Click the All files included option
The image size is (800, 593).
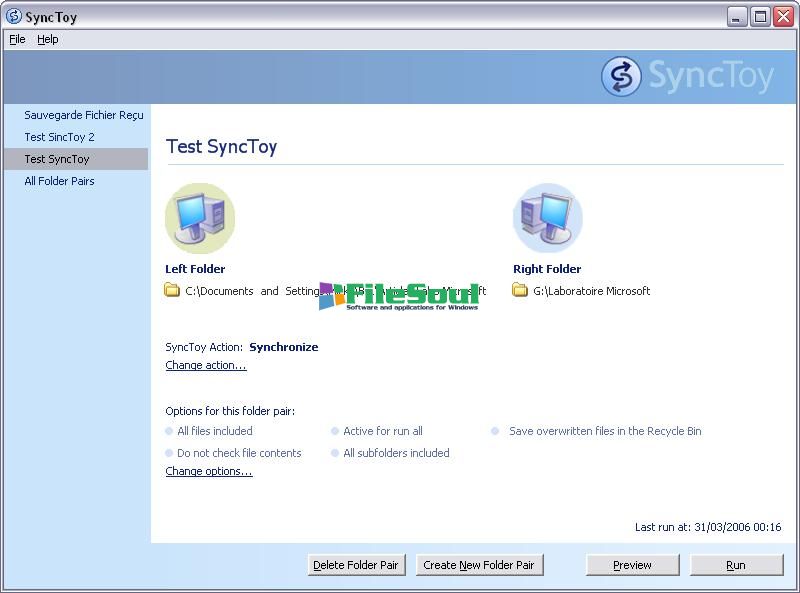tap(209, 431)
